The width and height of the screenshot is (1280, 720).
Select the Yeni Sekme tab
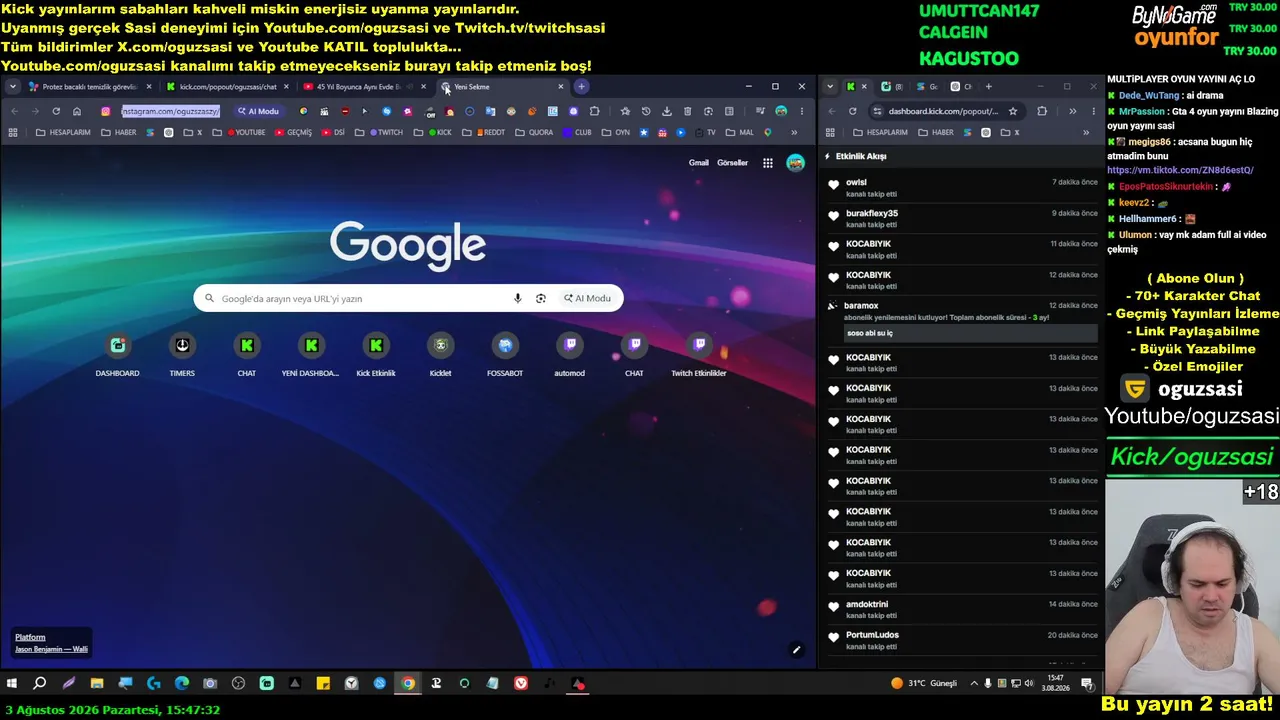pos(502,87)
